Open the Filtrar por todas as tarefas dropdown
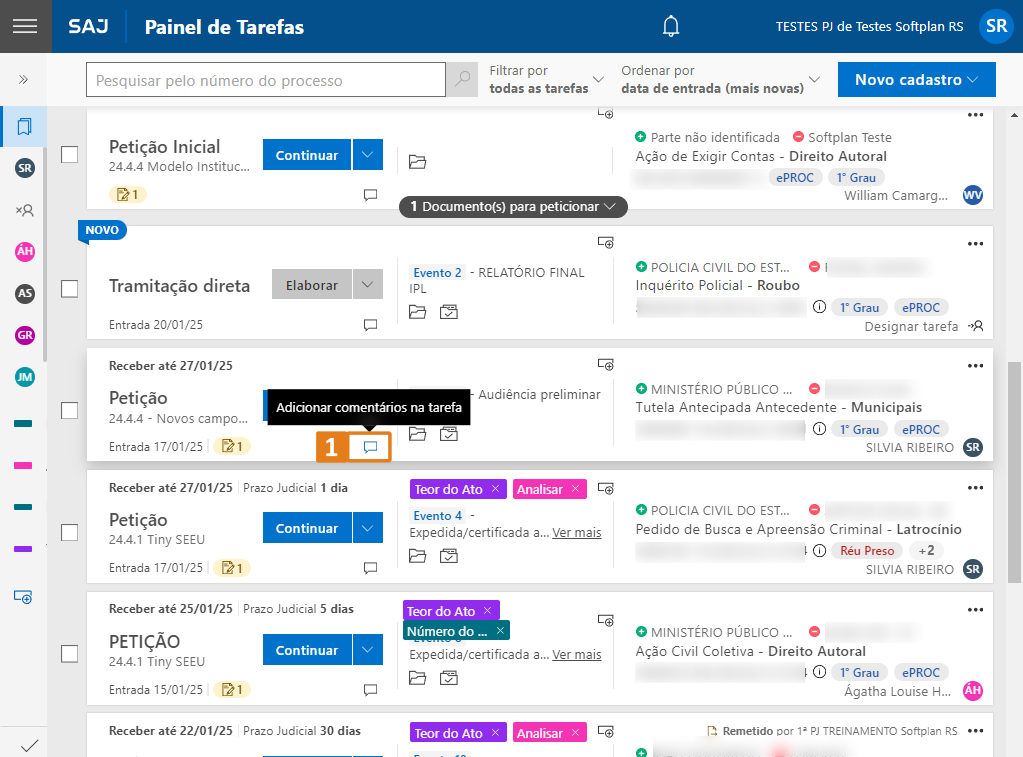The height and width of the screenshot is (757, 1023). [x=546, y=80]
